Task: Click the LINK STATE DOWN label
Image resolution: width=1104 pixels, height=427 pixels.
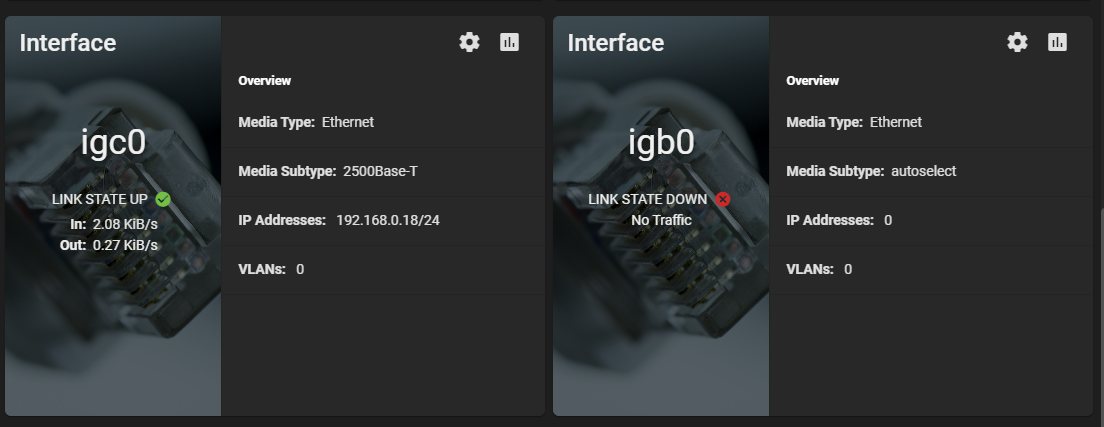Action: coord(648,199)
